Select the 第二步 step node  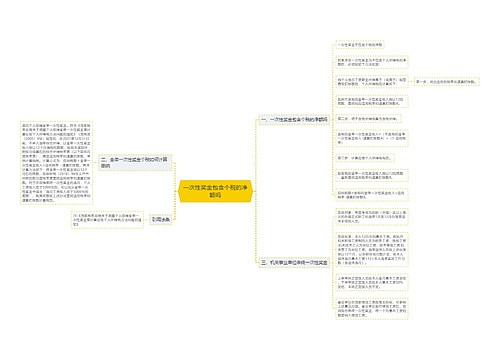368,119
